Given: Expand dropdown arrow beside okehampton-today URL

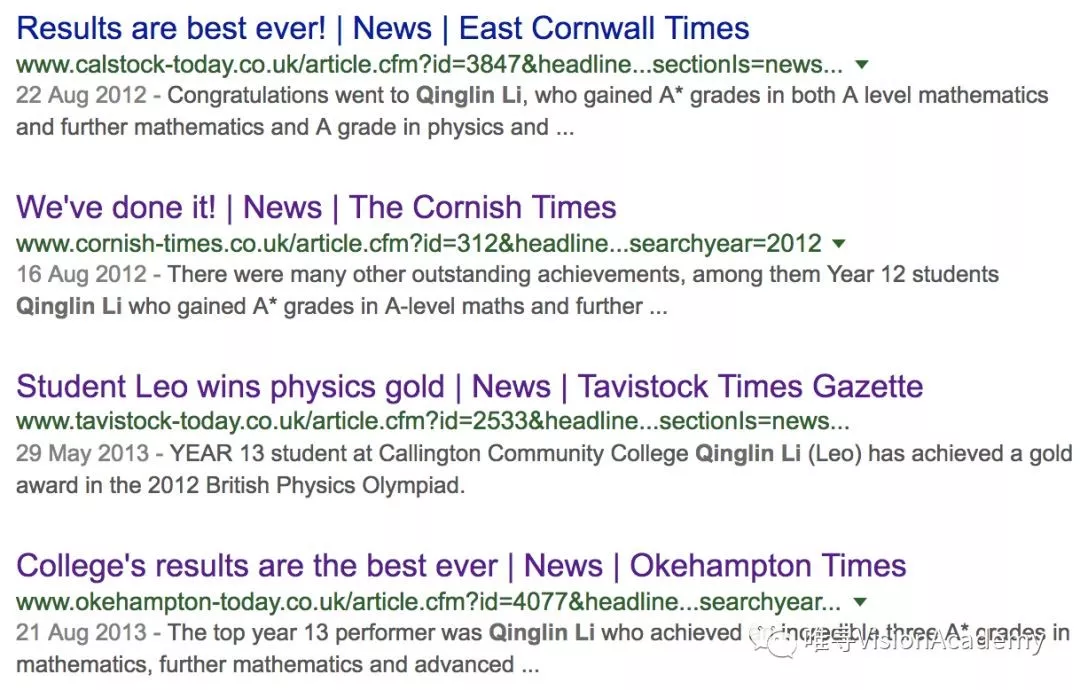Looking at the screenshot, I should (860, 602).
